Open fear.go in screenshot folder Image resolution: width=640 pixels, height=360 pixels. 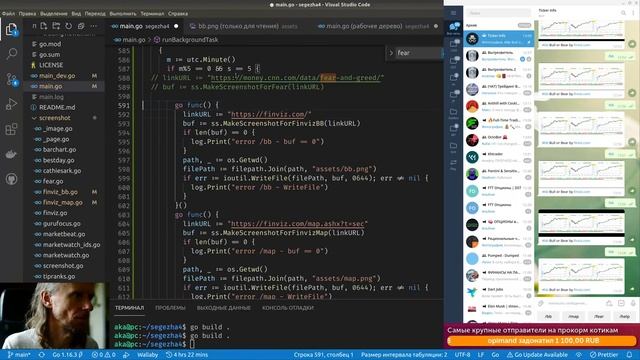pyautogui.click(x=53, y=181)
